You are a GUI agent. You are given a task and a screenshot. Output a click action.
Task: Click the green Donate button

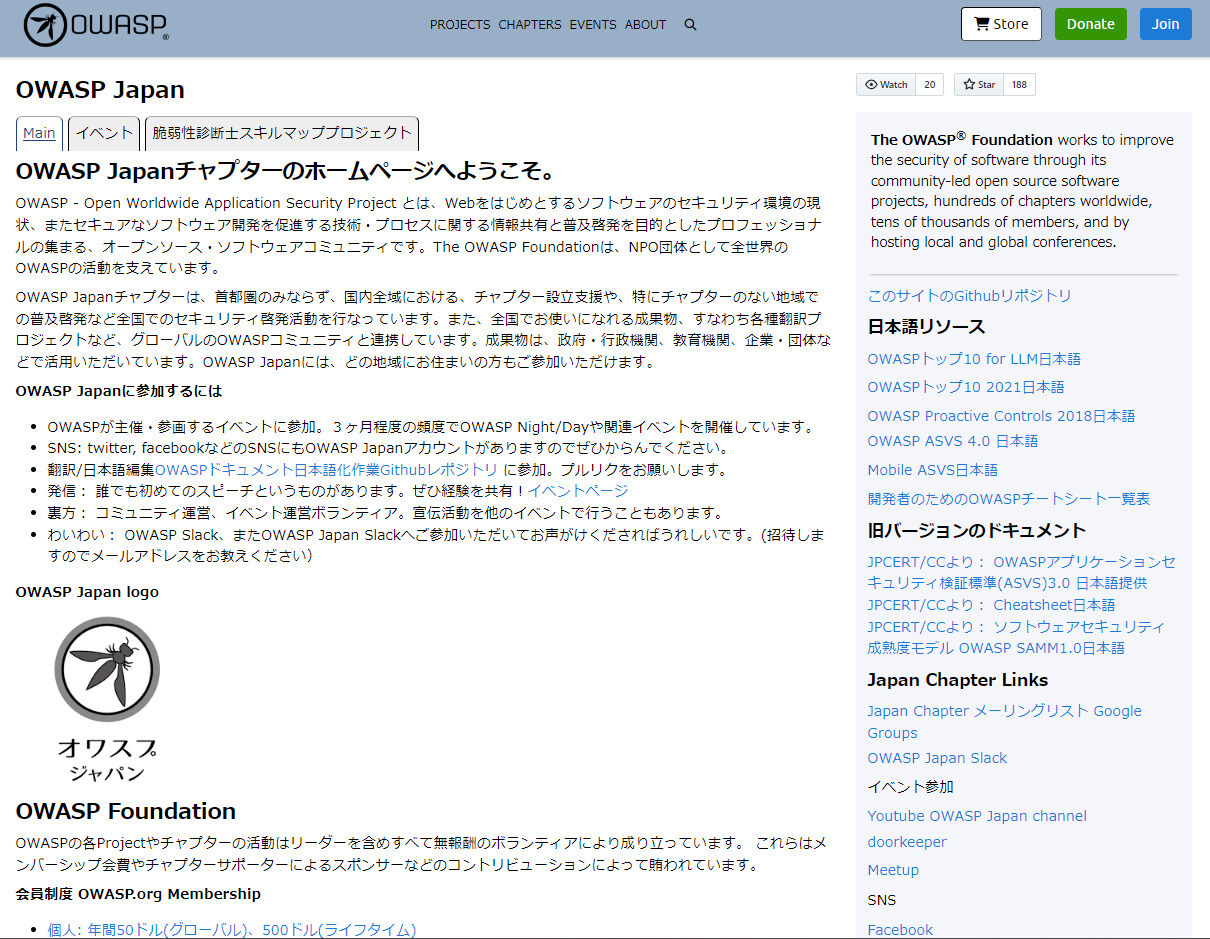[x=1090, y=23]
